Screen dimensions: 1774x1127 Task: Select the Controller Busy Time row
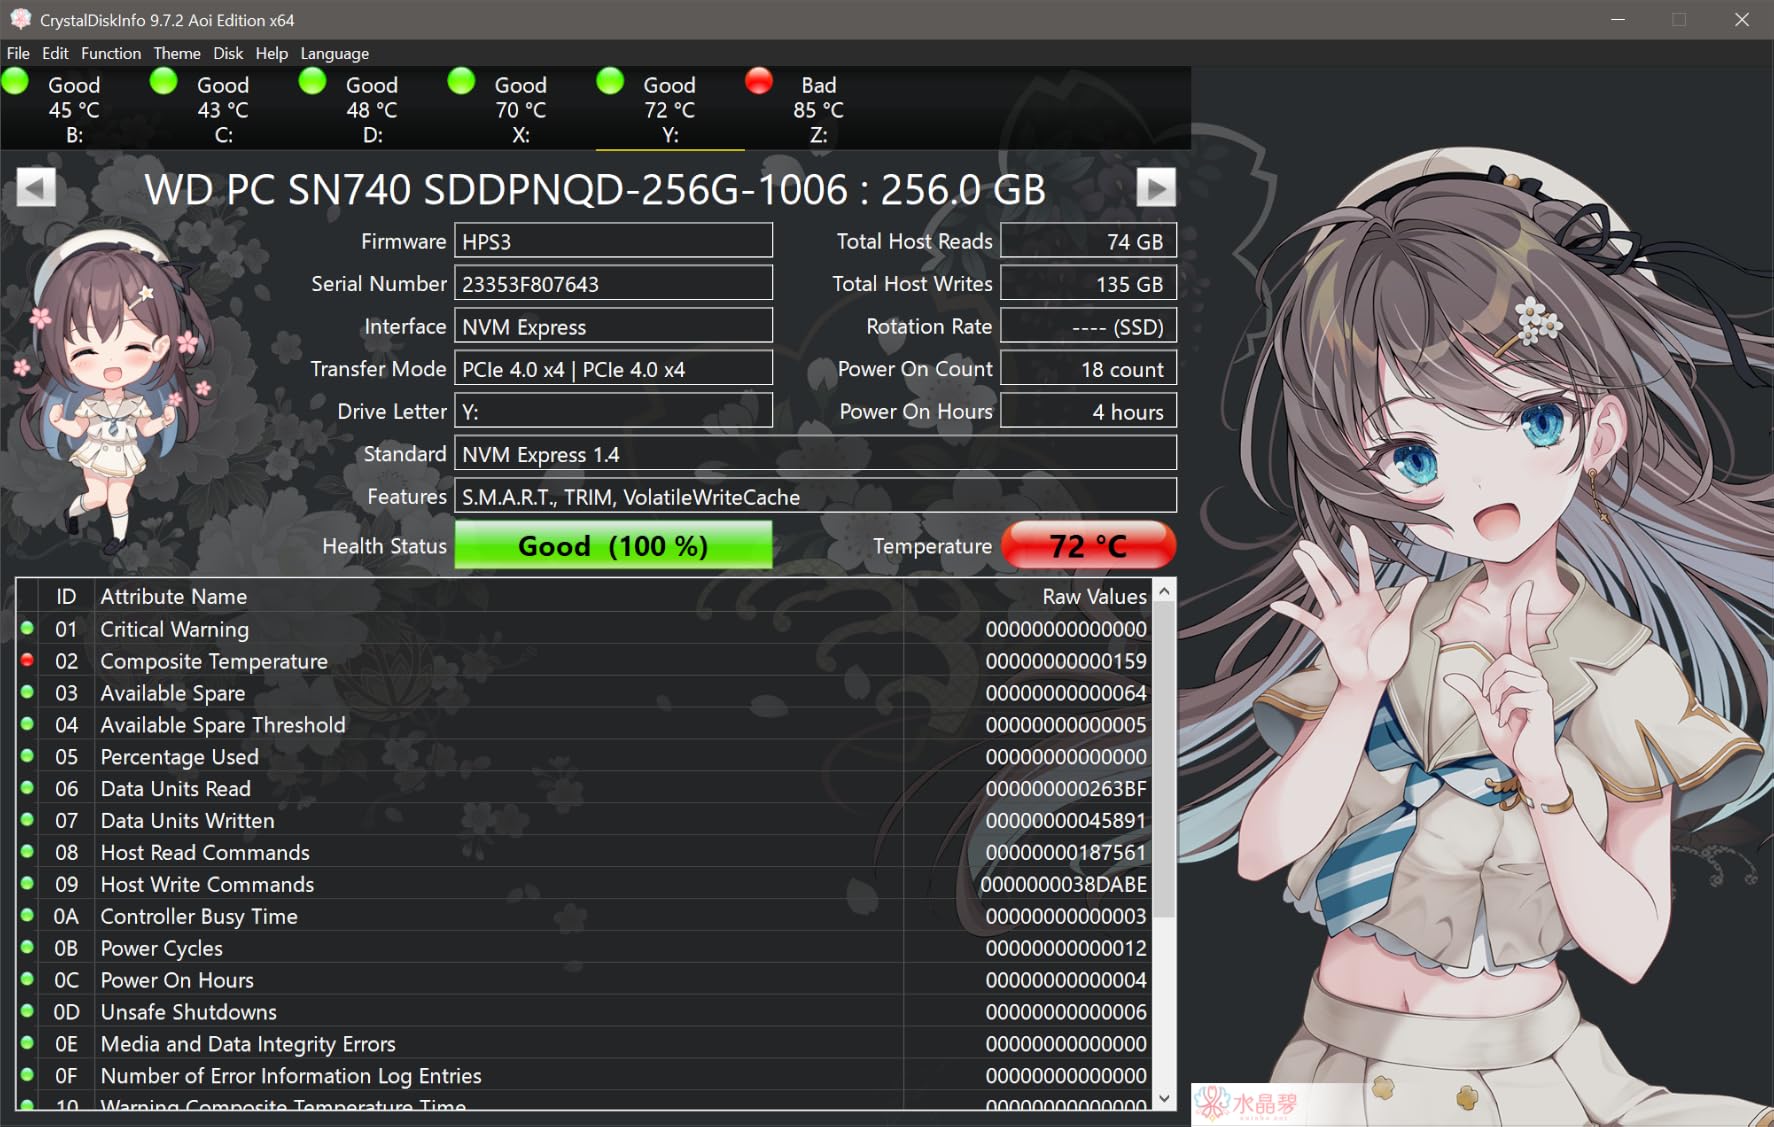(x=584, y=917)
